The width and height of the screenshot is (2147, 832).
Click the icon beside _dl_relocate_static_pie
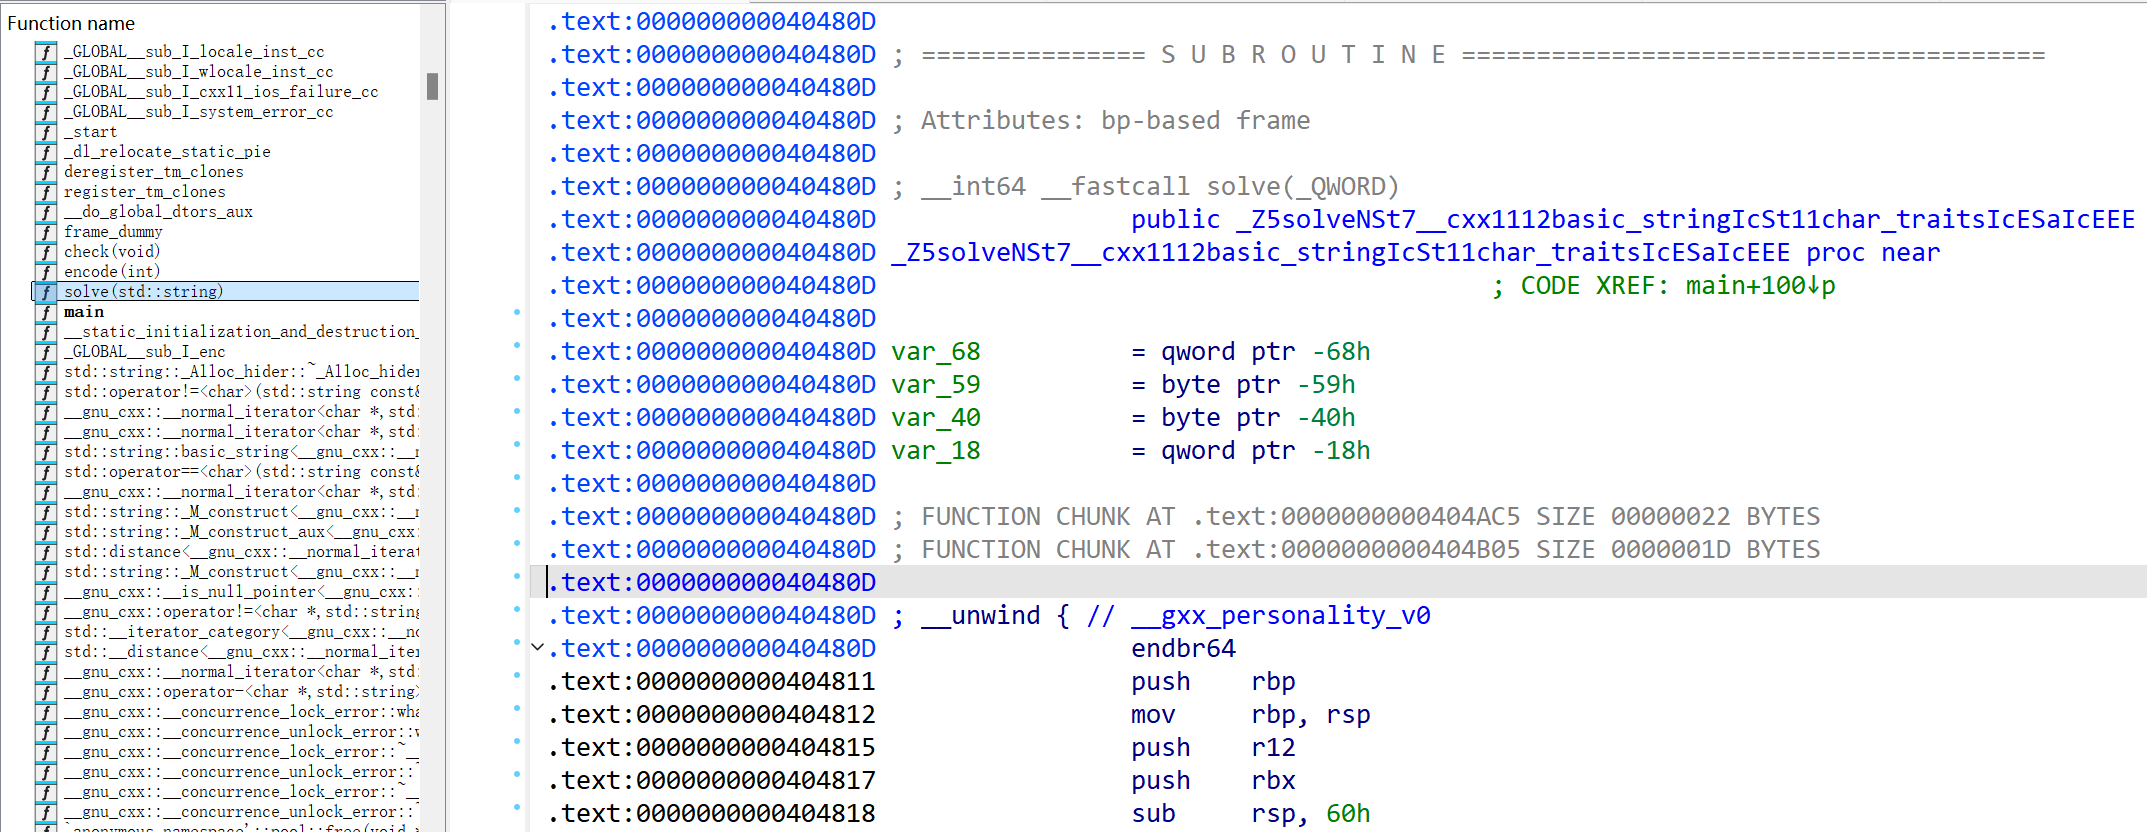coord(45,152)
